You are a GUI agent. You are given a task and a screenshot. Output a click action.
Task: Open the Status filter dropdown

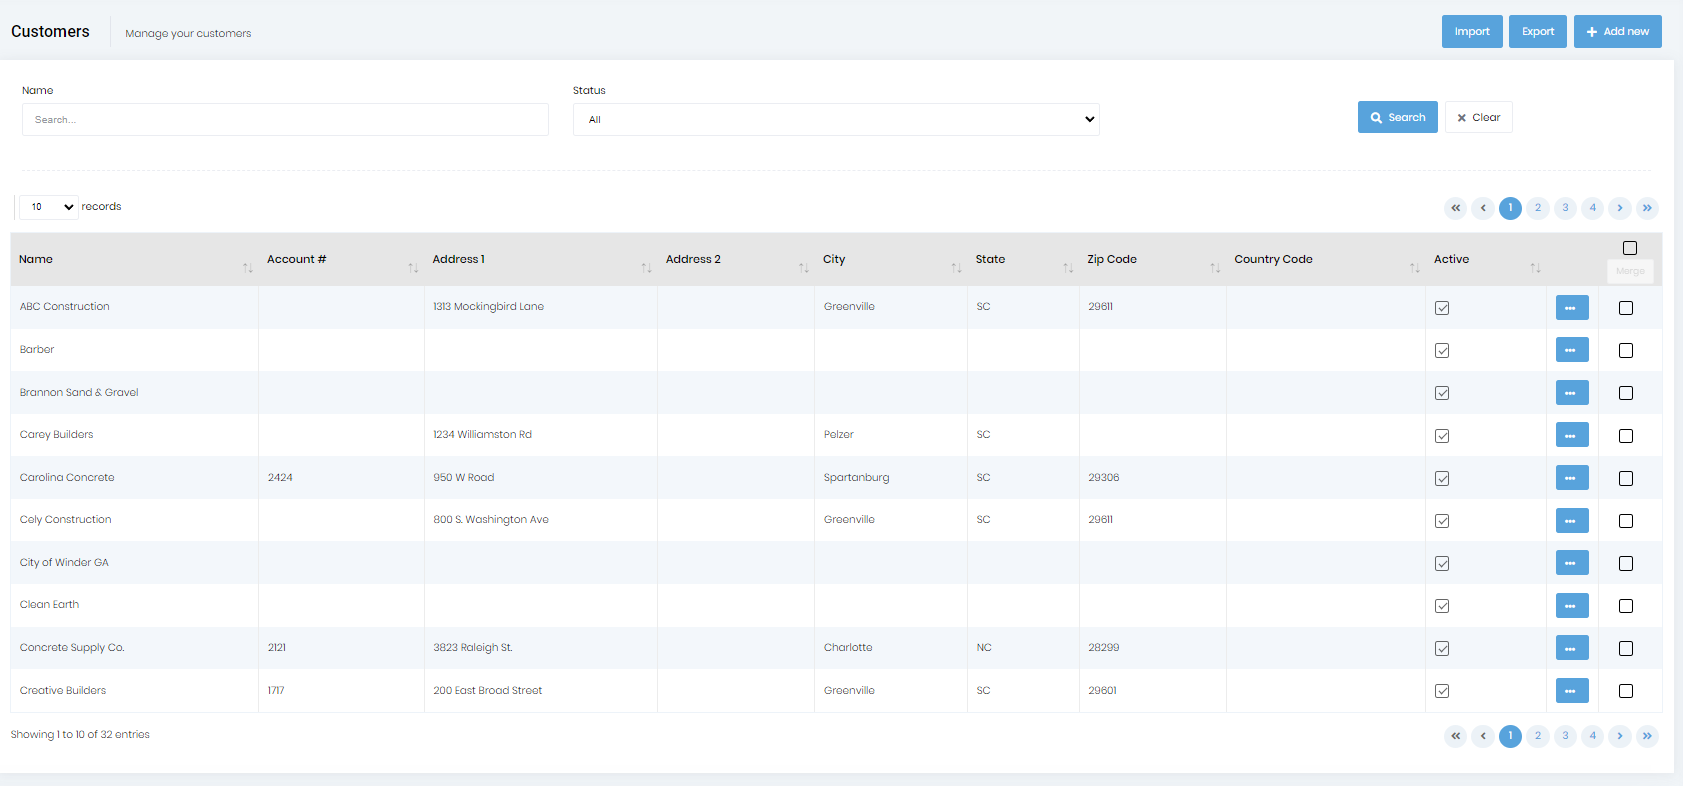pos(836,119)
